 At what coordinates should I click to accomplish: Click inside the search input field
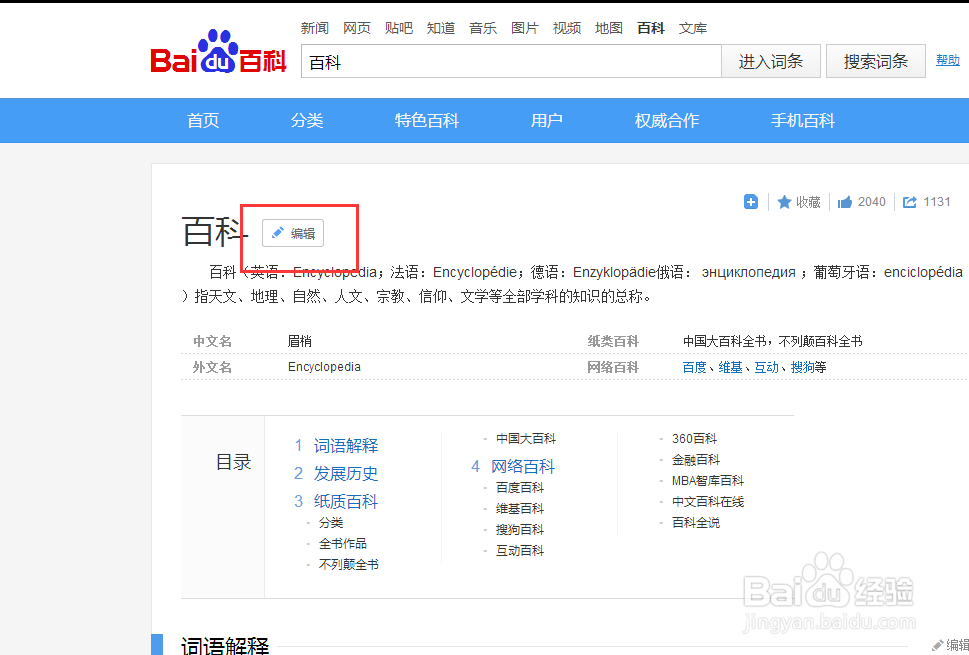[x=510, y=60]
